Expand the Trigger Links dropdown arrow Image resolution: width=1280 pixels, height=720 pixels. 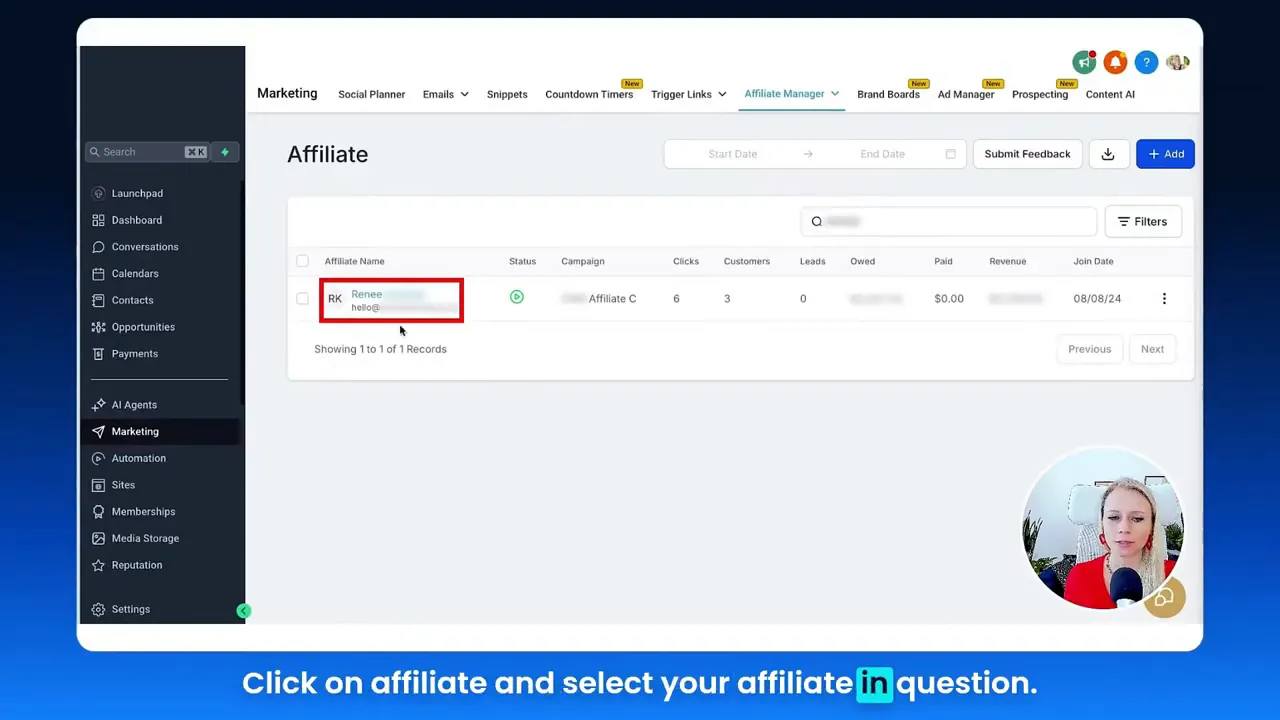(x=722, y=94)
